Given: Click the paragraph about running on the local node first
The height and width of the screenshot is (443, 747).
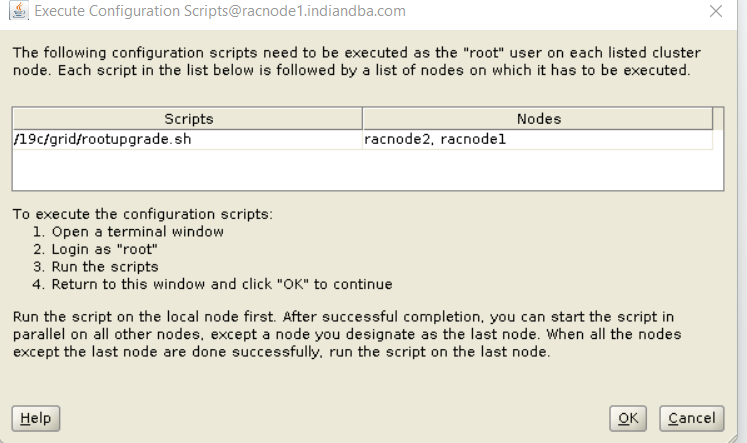Looking at the screenshot, I should (347, 334).
